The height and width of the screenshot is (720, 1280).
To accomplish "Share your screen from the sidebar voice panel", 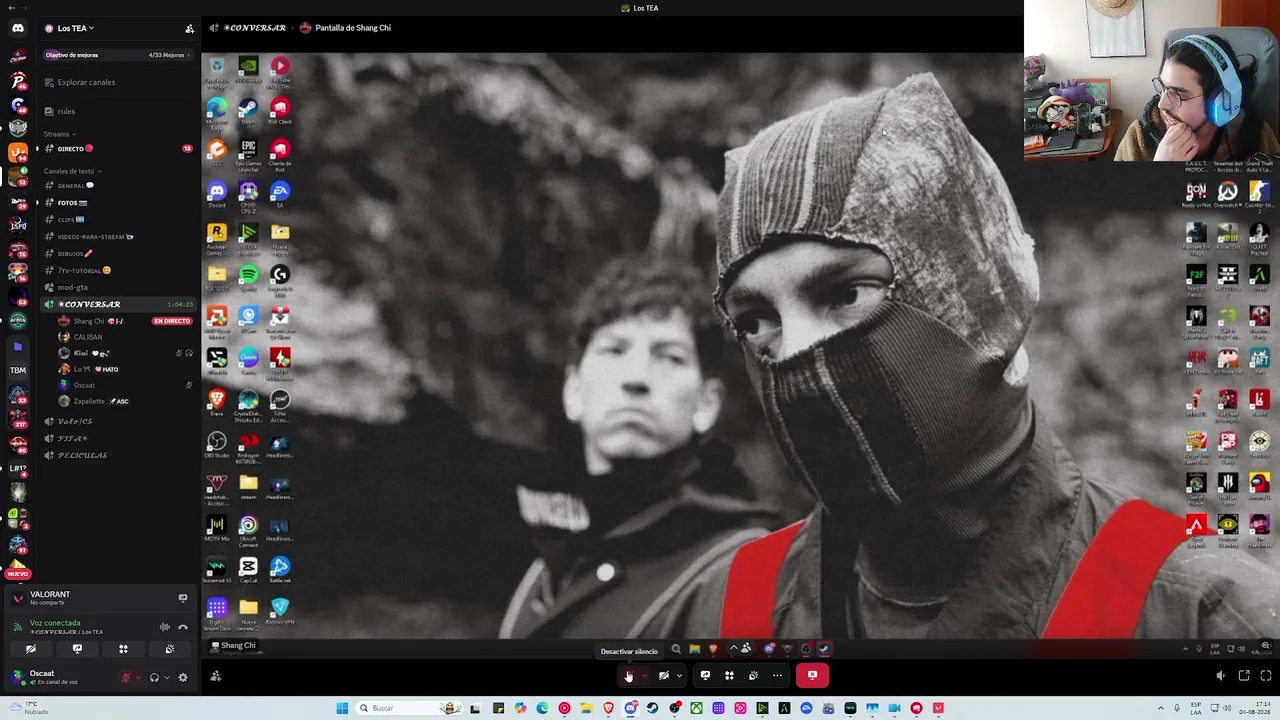I will tap(77, 649).
